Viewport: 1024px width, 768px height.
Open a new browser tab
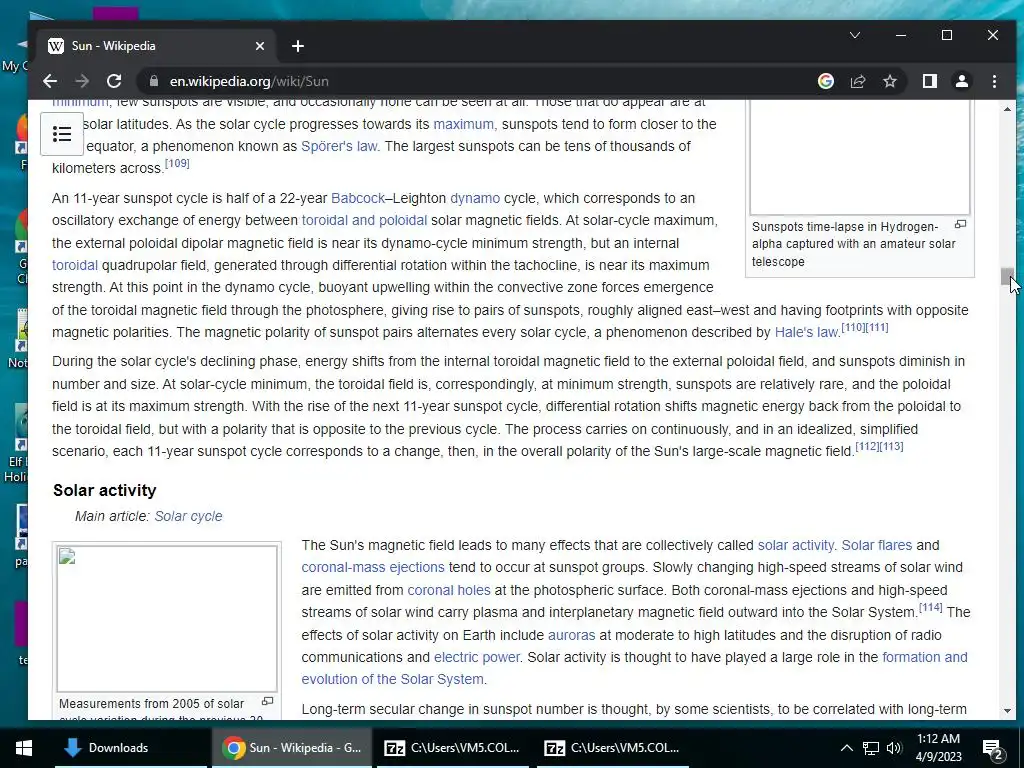coord(298,46)
